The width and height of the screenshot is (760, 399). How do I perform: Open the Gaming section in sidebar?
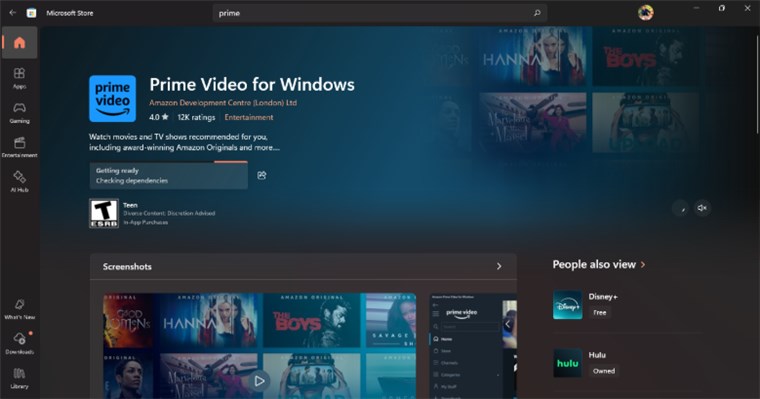pyautogui.click(x=19, y=112)
